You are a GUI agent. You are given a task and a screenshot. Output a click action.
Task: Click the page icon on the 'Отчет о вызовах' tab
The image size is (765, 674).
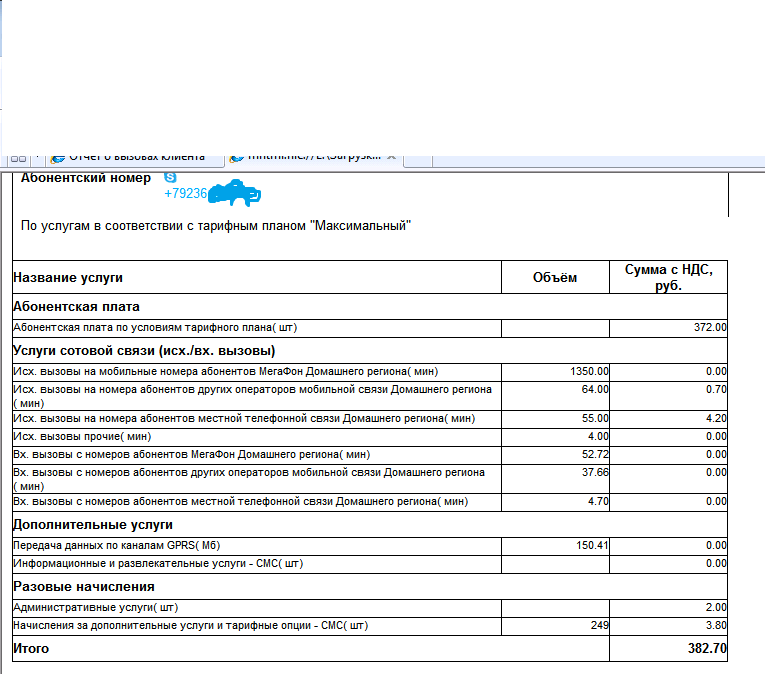click(x=58, y=157)
